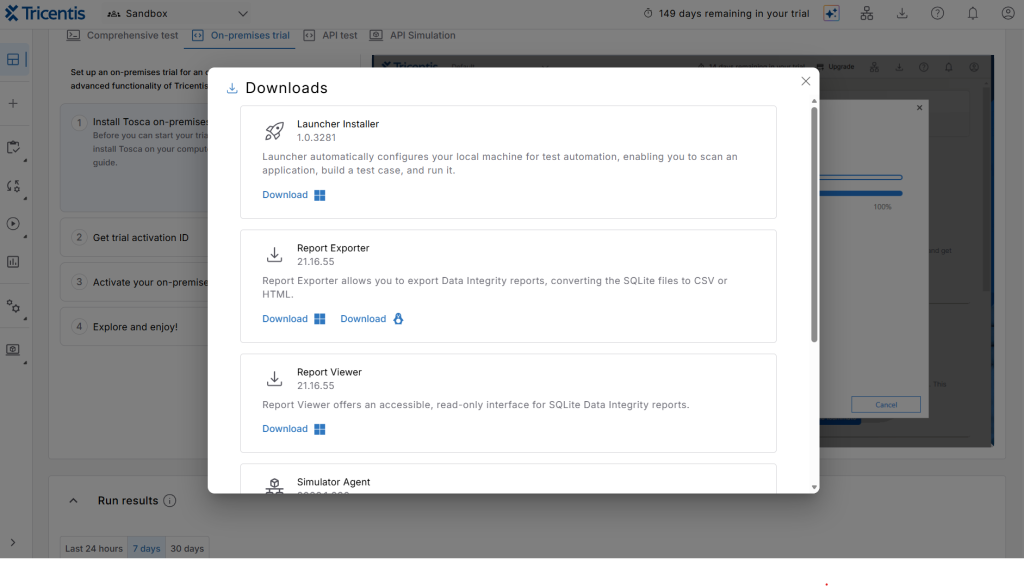1024x586 pixels.
Task: Click the scroll-up arrow in Downloads dialog
Action: pos(814,101)
